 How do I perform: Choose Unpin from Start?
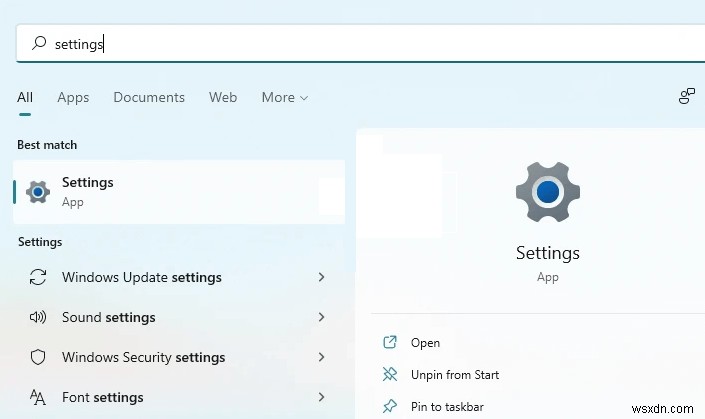[x=454, y=375]
